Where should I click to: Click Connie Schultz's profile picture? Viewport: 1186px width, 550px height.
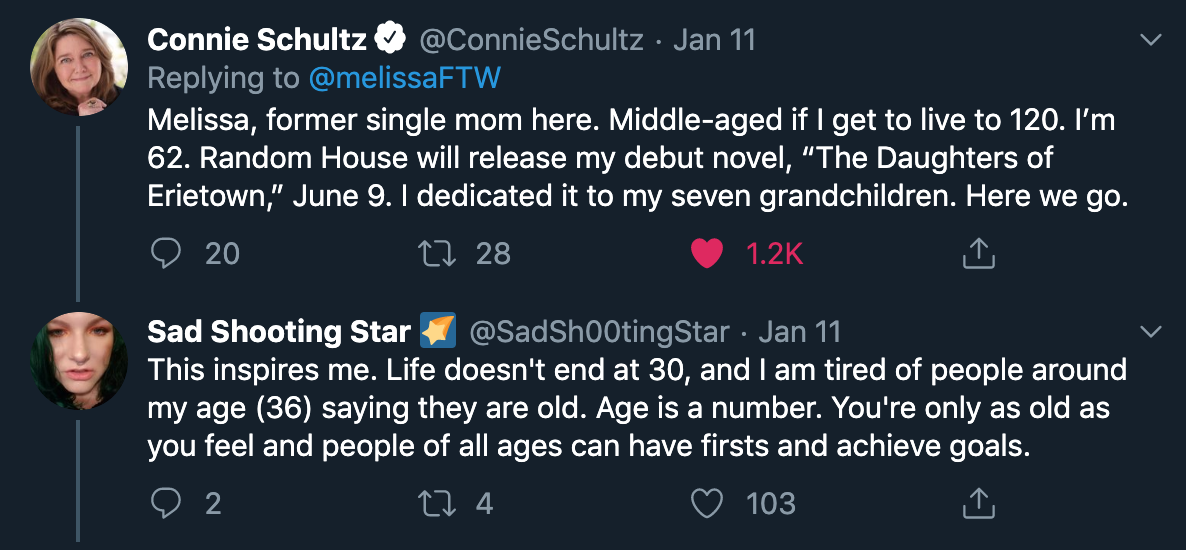79,66
